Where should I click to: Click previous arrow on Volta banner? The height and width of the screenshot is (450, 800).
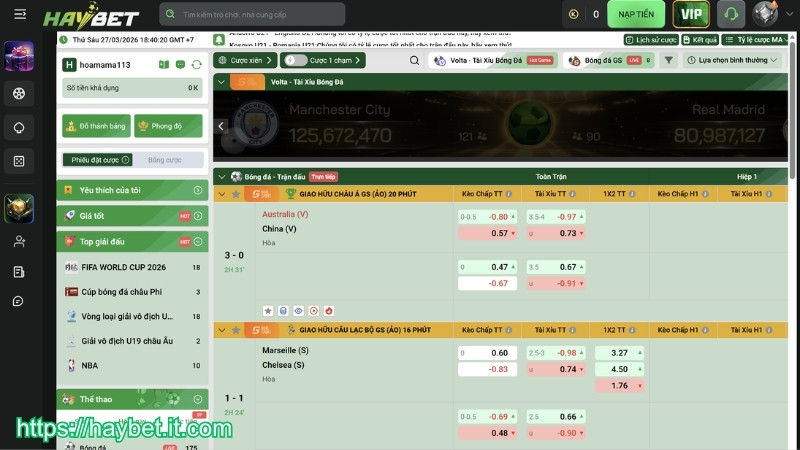(221, 126)
